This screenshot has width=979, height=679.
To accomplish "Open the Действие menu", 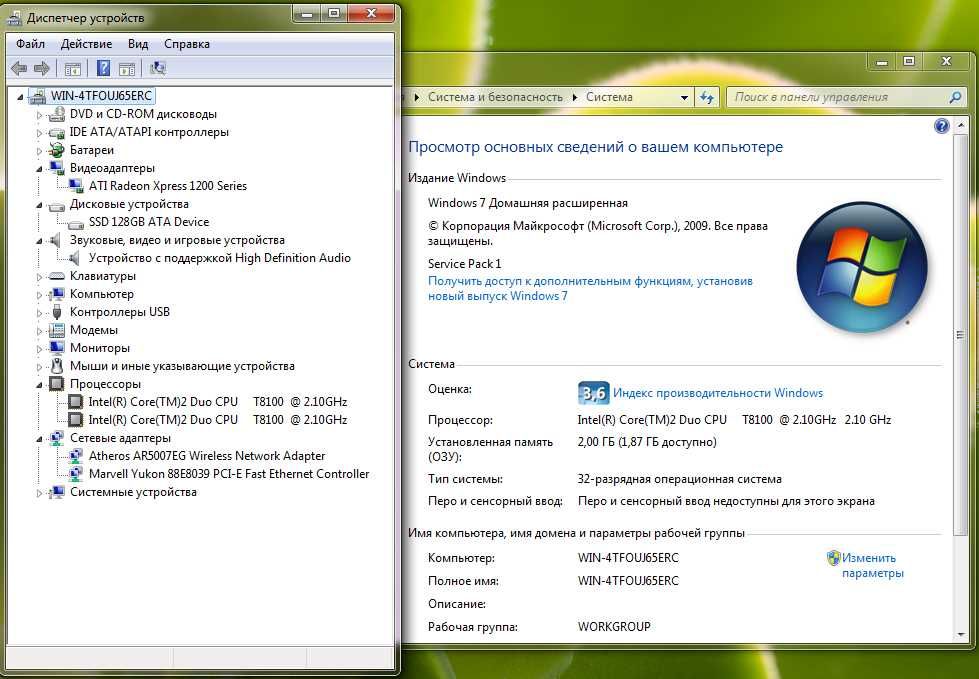I will point(86,44).
